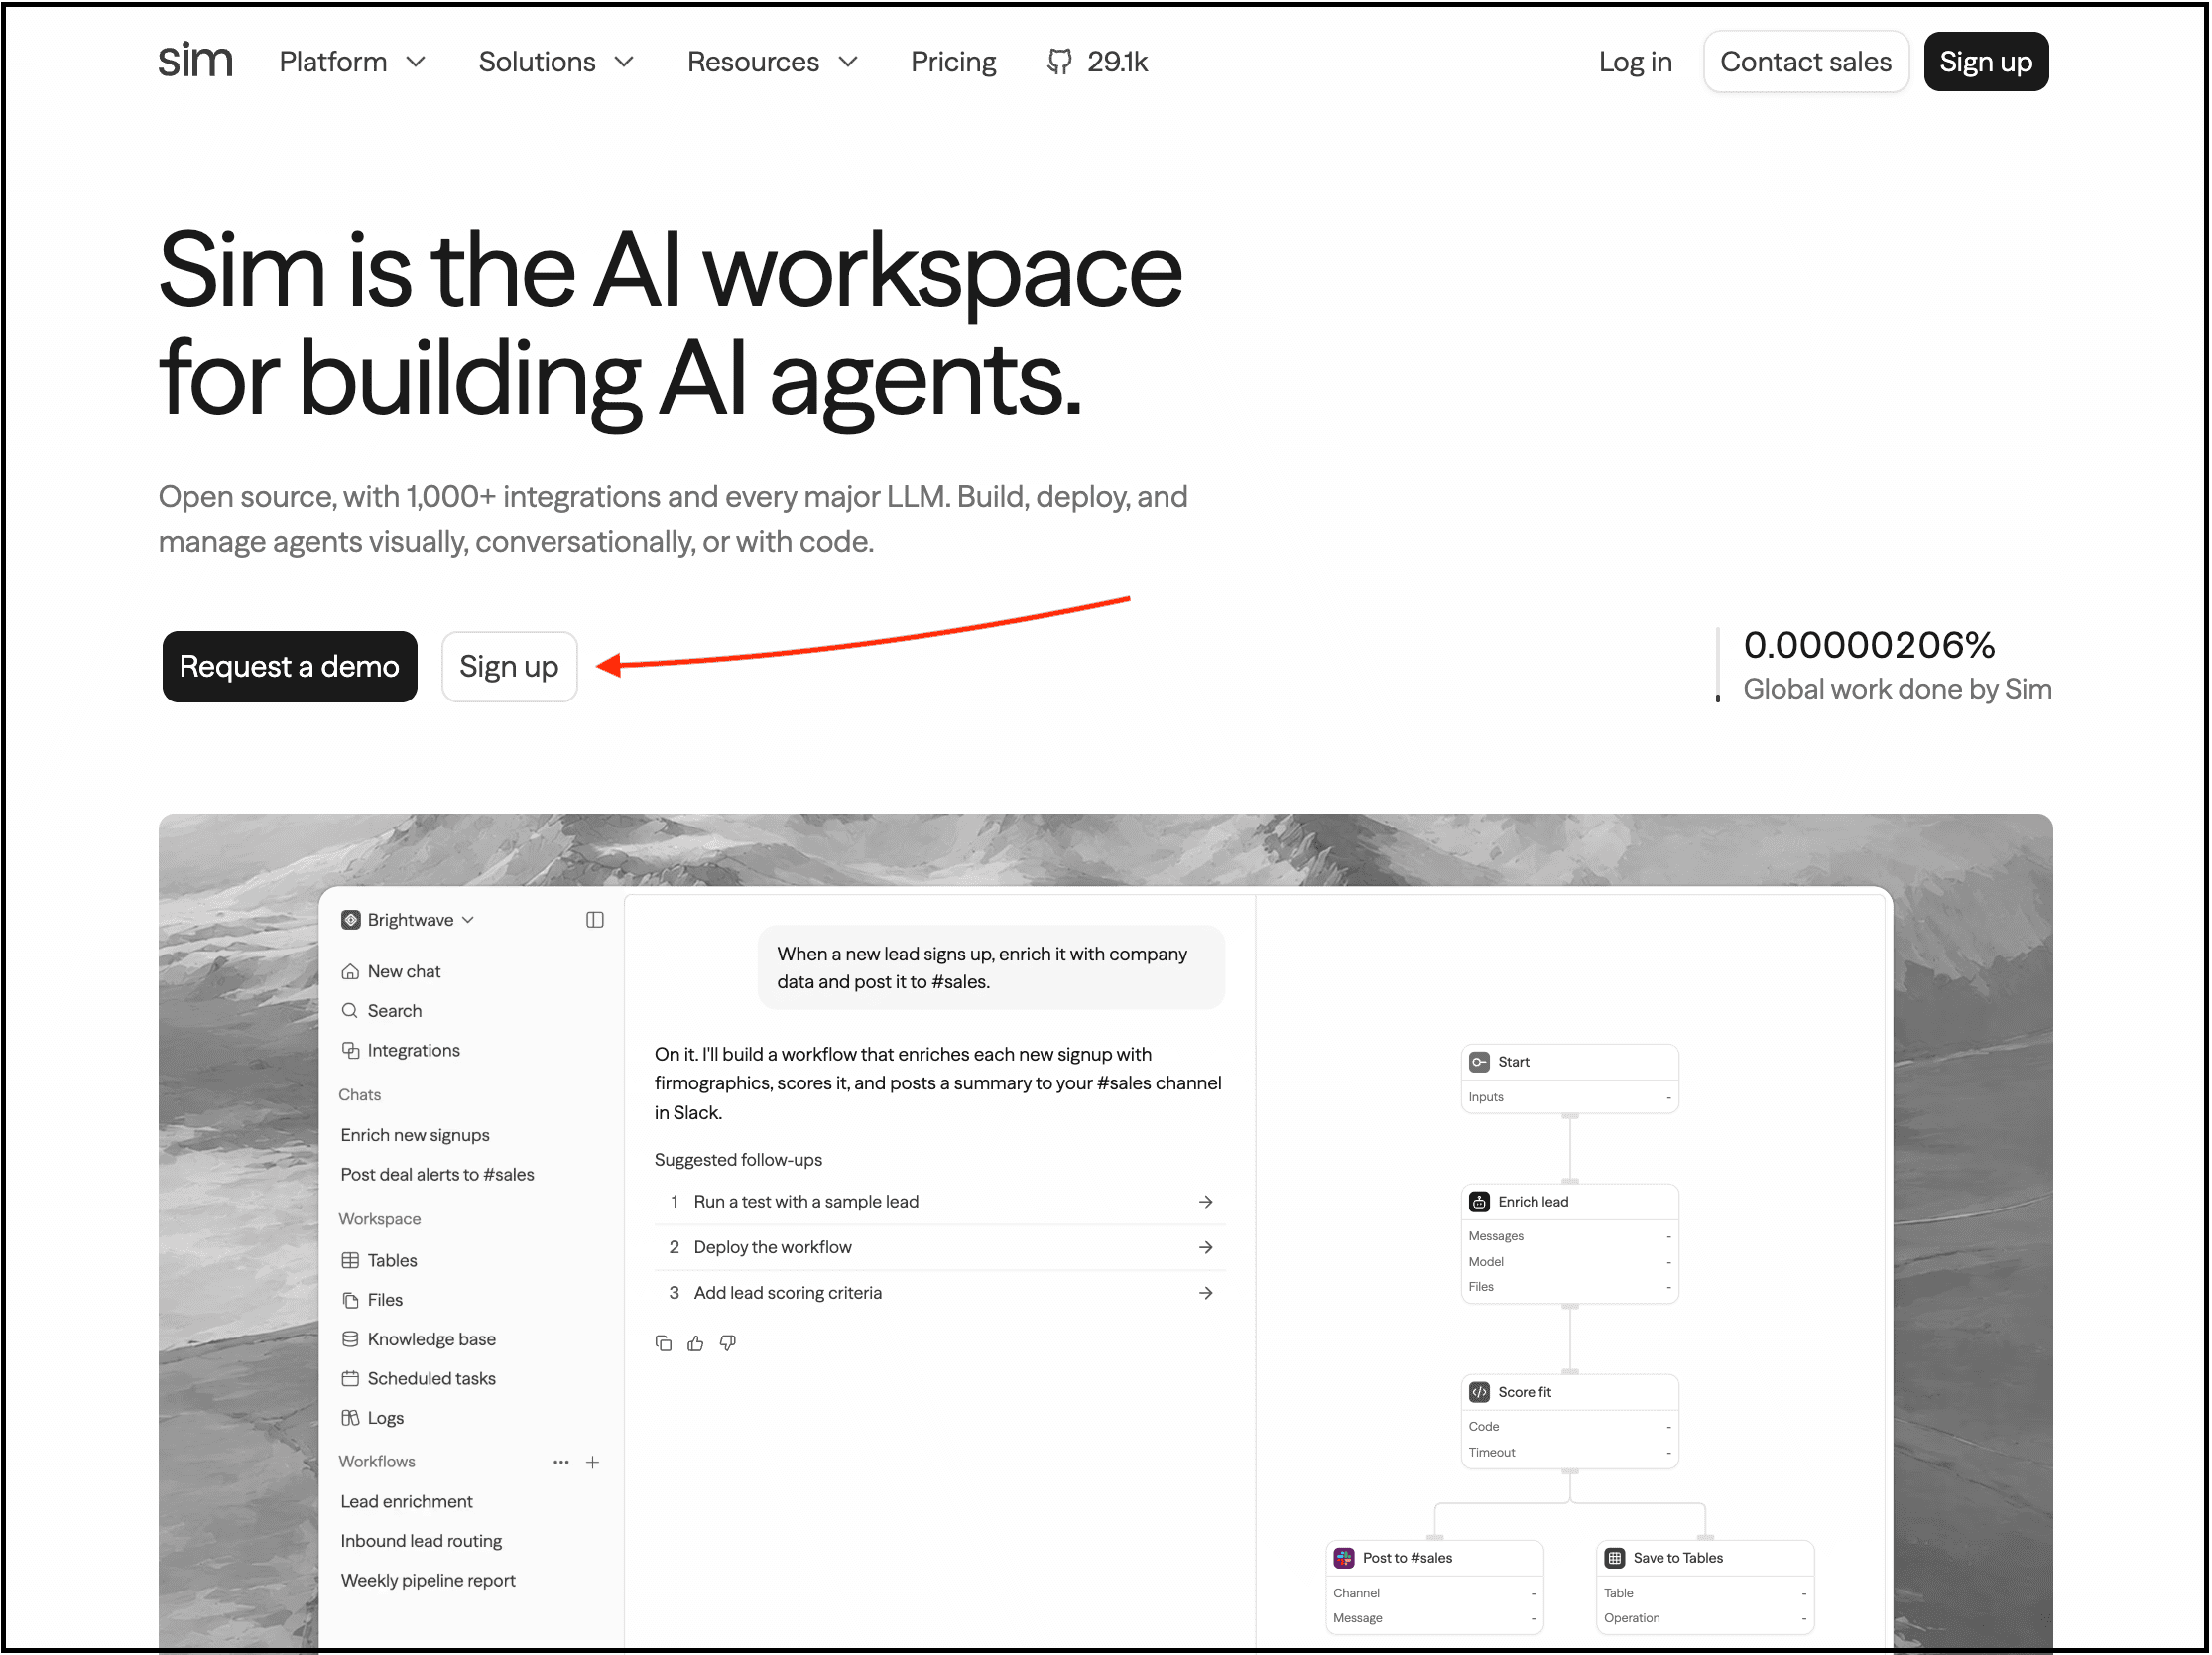
Task: Add a new workflow with plus icon
Action: (x=593, y=1462)
